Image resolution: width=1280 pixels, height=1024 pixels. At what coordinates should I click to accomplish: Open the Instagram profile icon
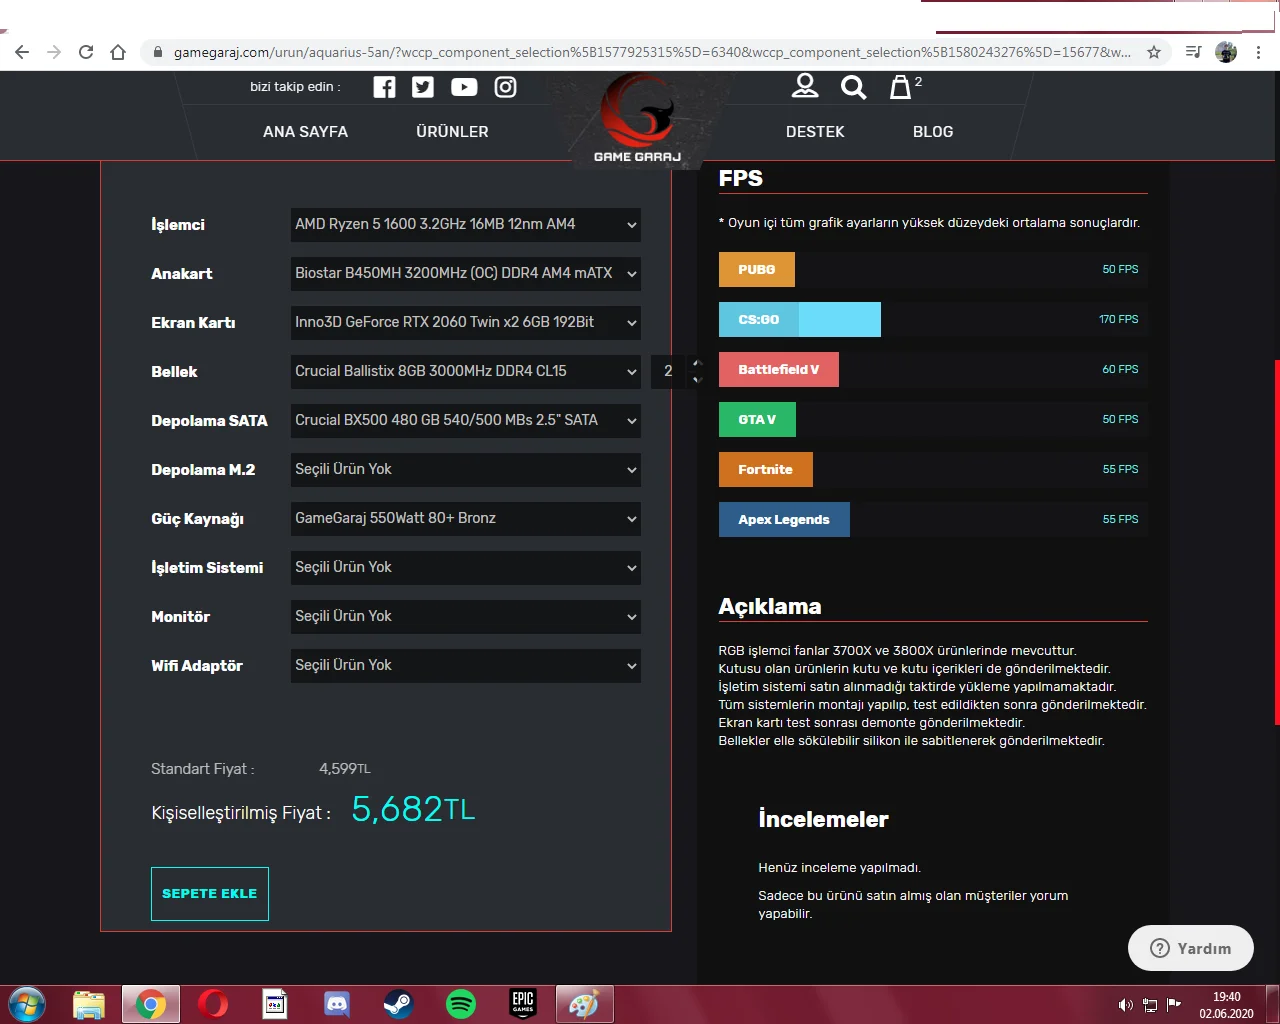[506, 87]
